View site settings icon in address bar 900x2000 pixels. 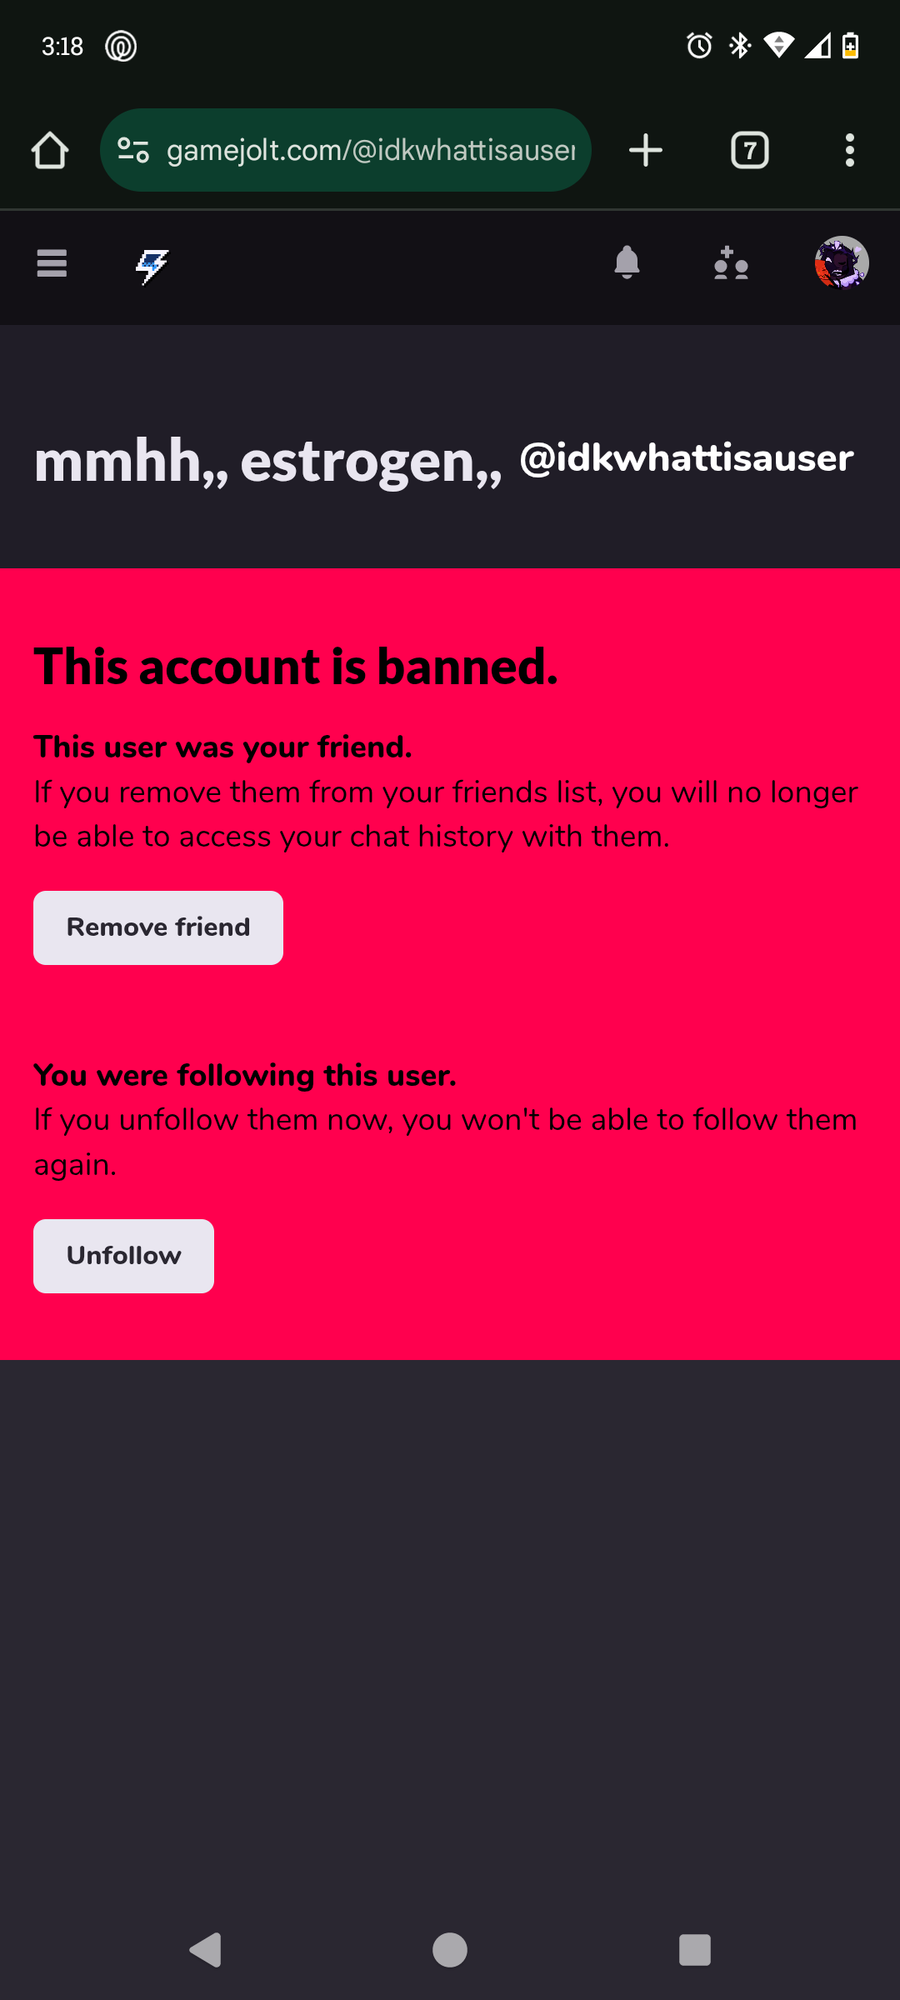pos(133,150)
